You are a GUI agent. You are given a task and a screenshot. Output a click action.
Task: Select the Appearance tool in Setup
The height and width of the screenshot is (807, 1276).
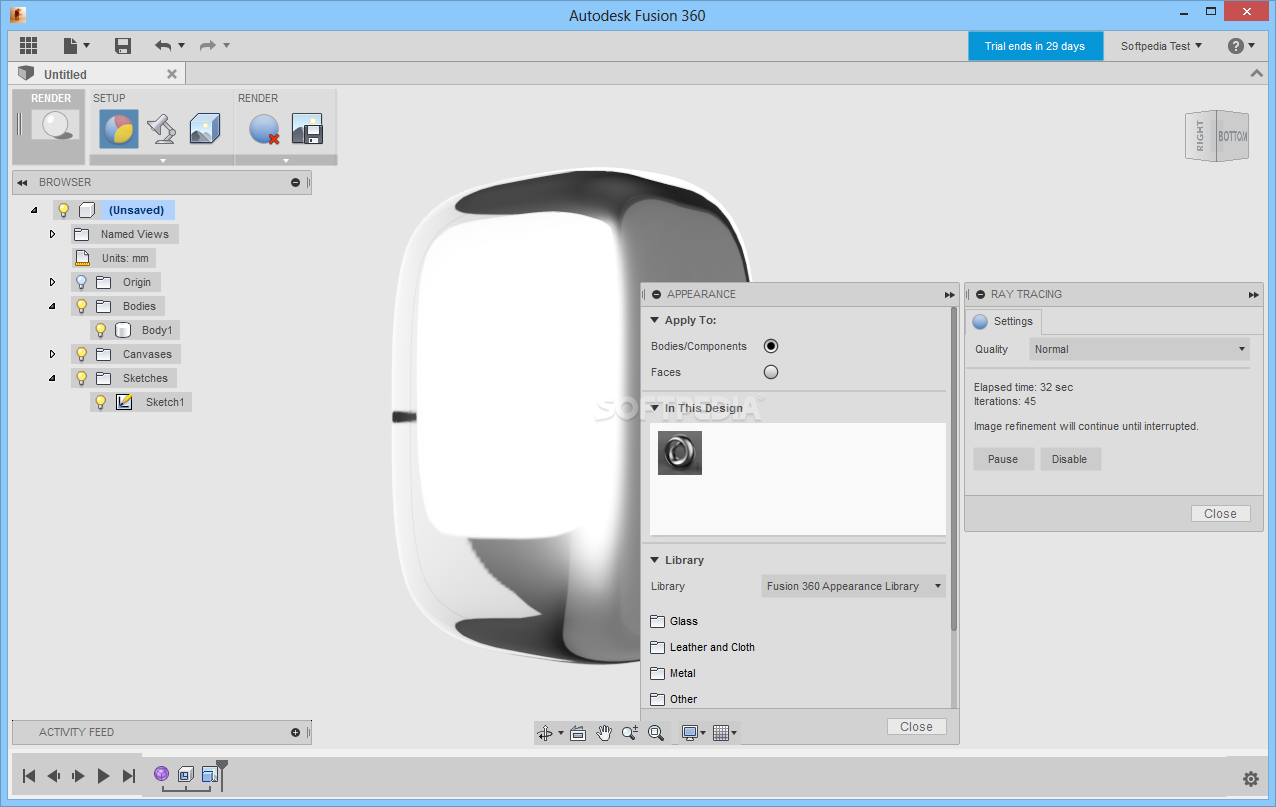[118, 129]
